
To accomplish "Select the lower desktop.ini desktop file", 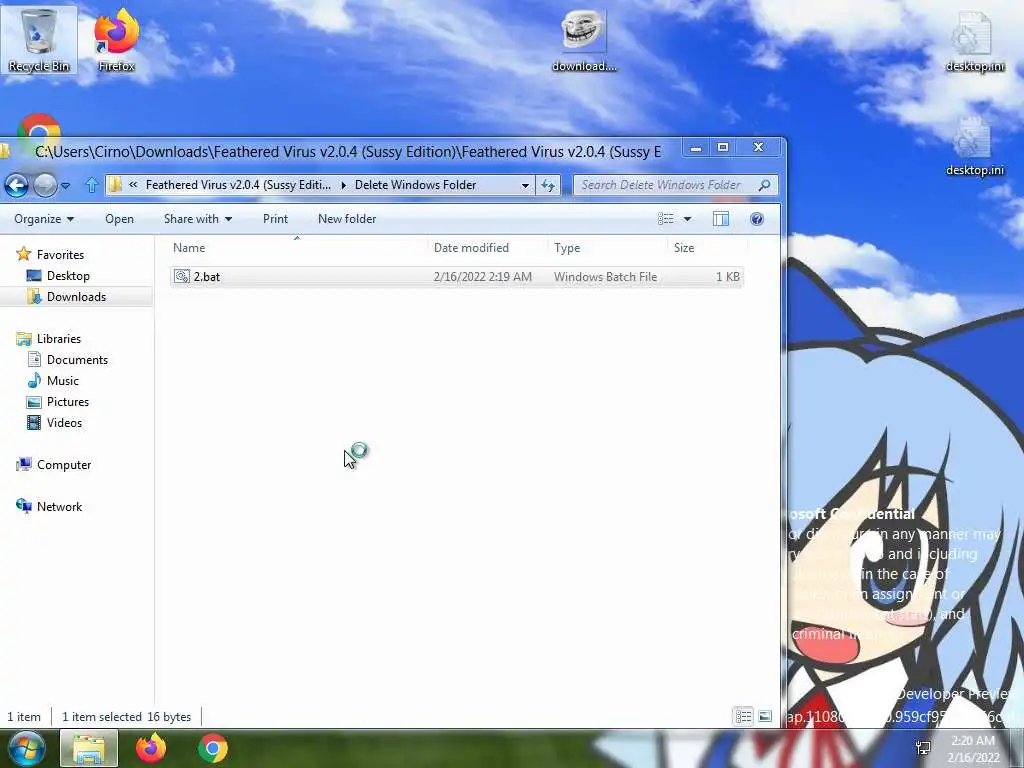I will 974,146.
